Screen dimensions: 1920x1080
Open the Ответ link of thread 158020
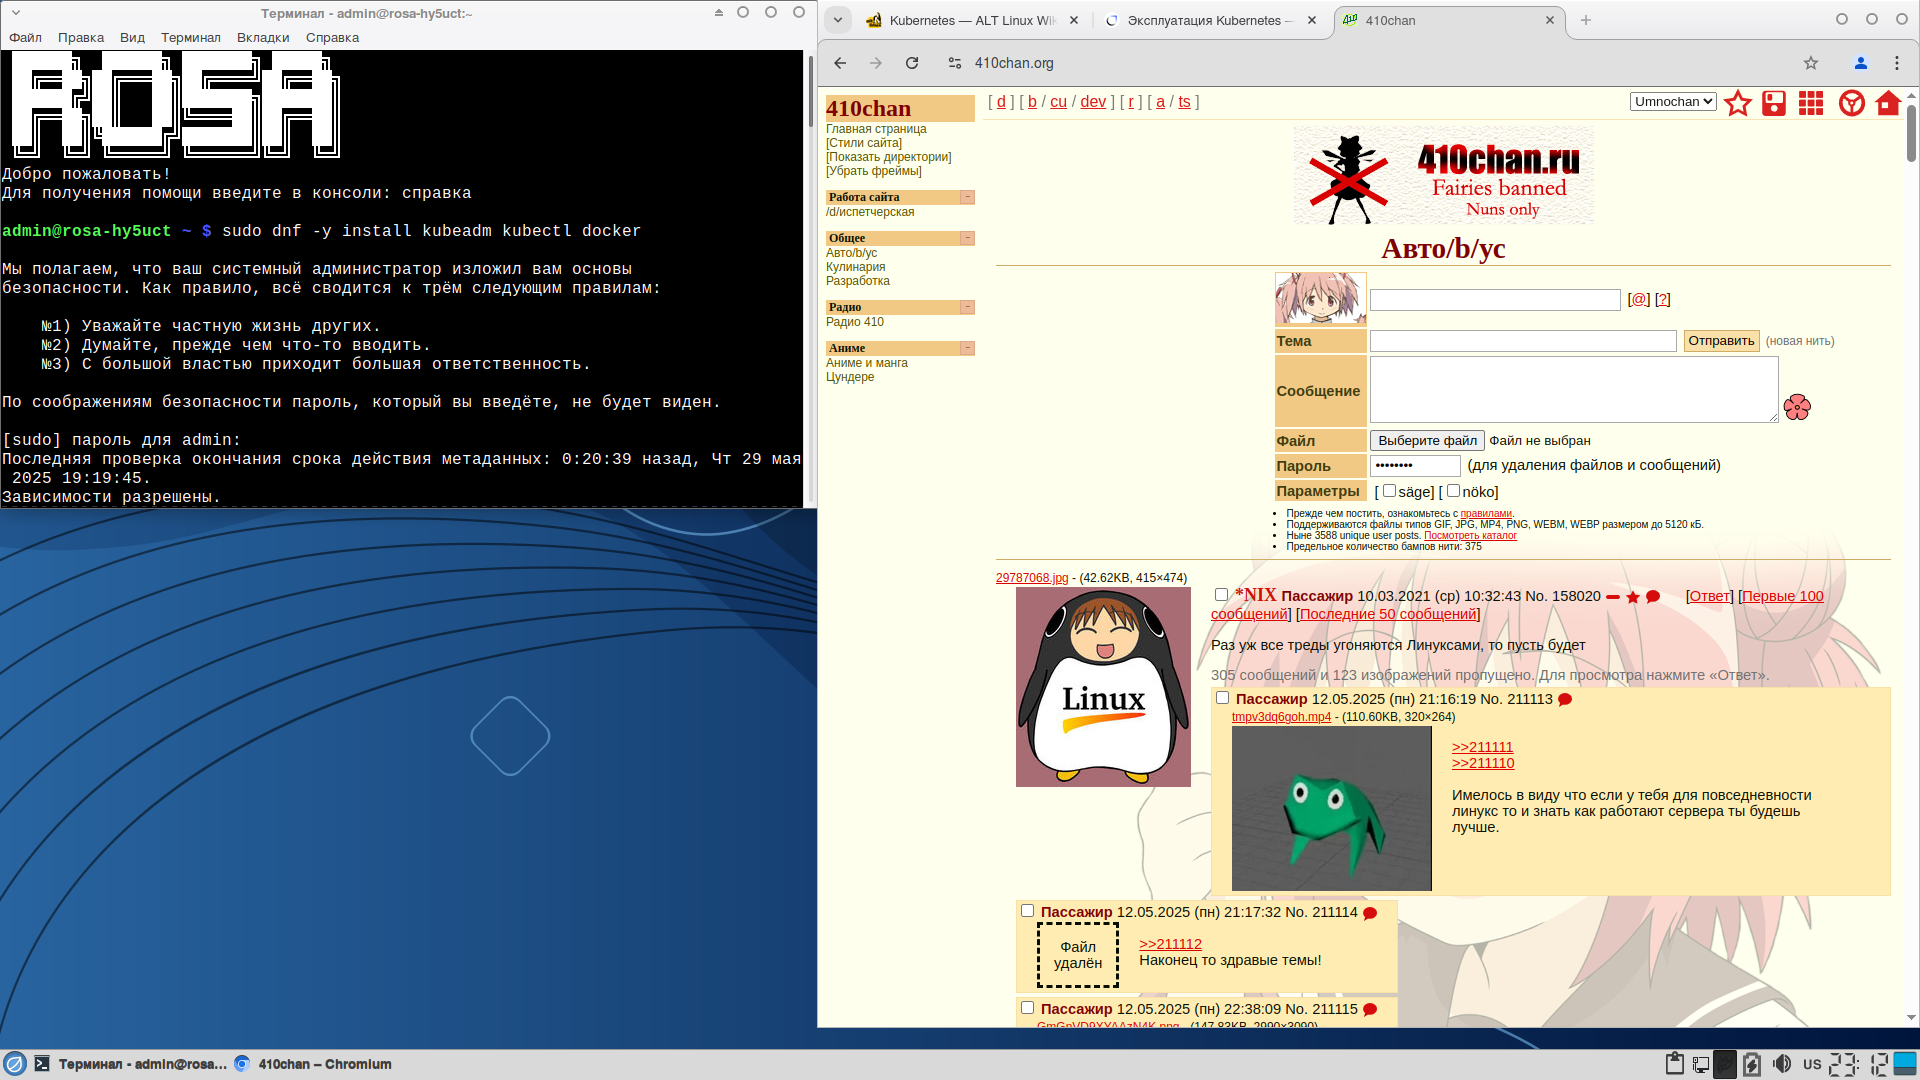1709,597
